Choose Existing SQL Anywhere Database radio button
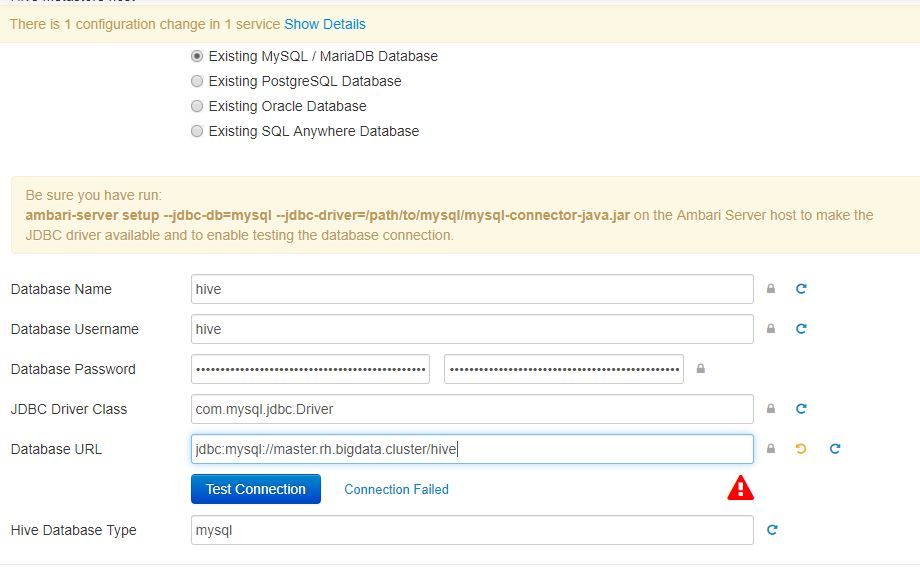 pos(197,131)
